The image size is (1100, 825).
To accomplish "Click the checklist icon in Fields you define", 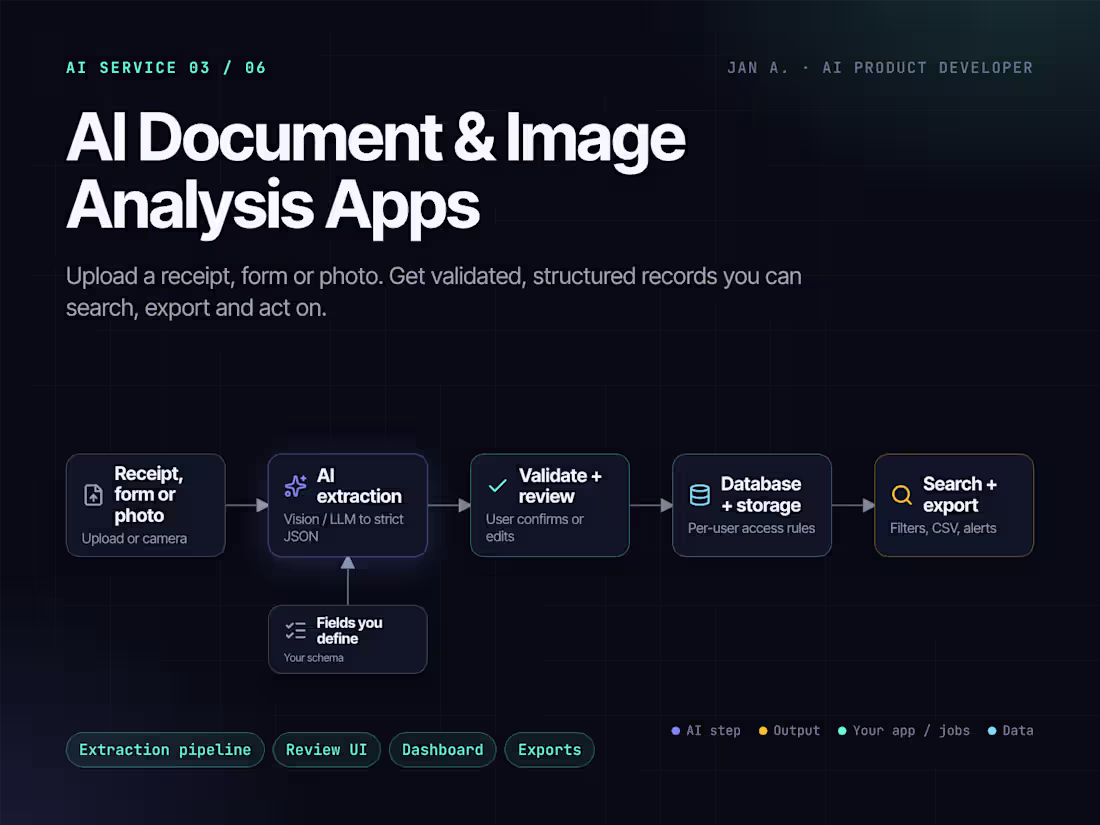I will pos(295,630).
